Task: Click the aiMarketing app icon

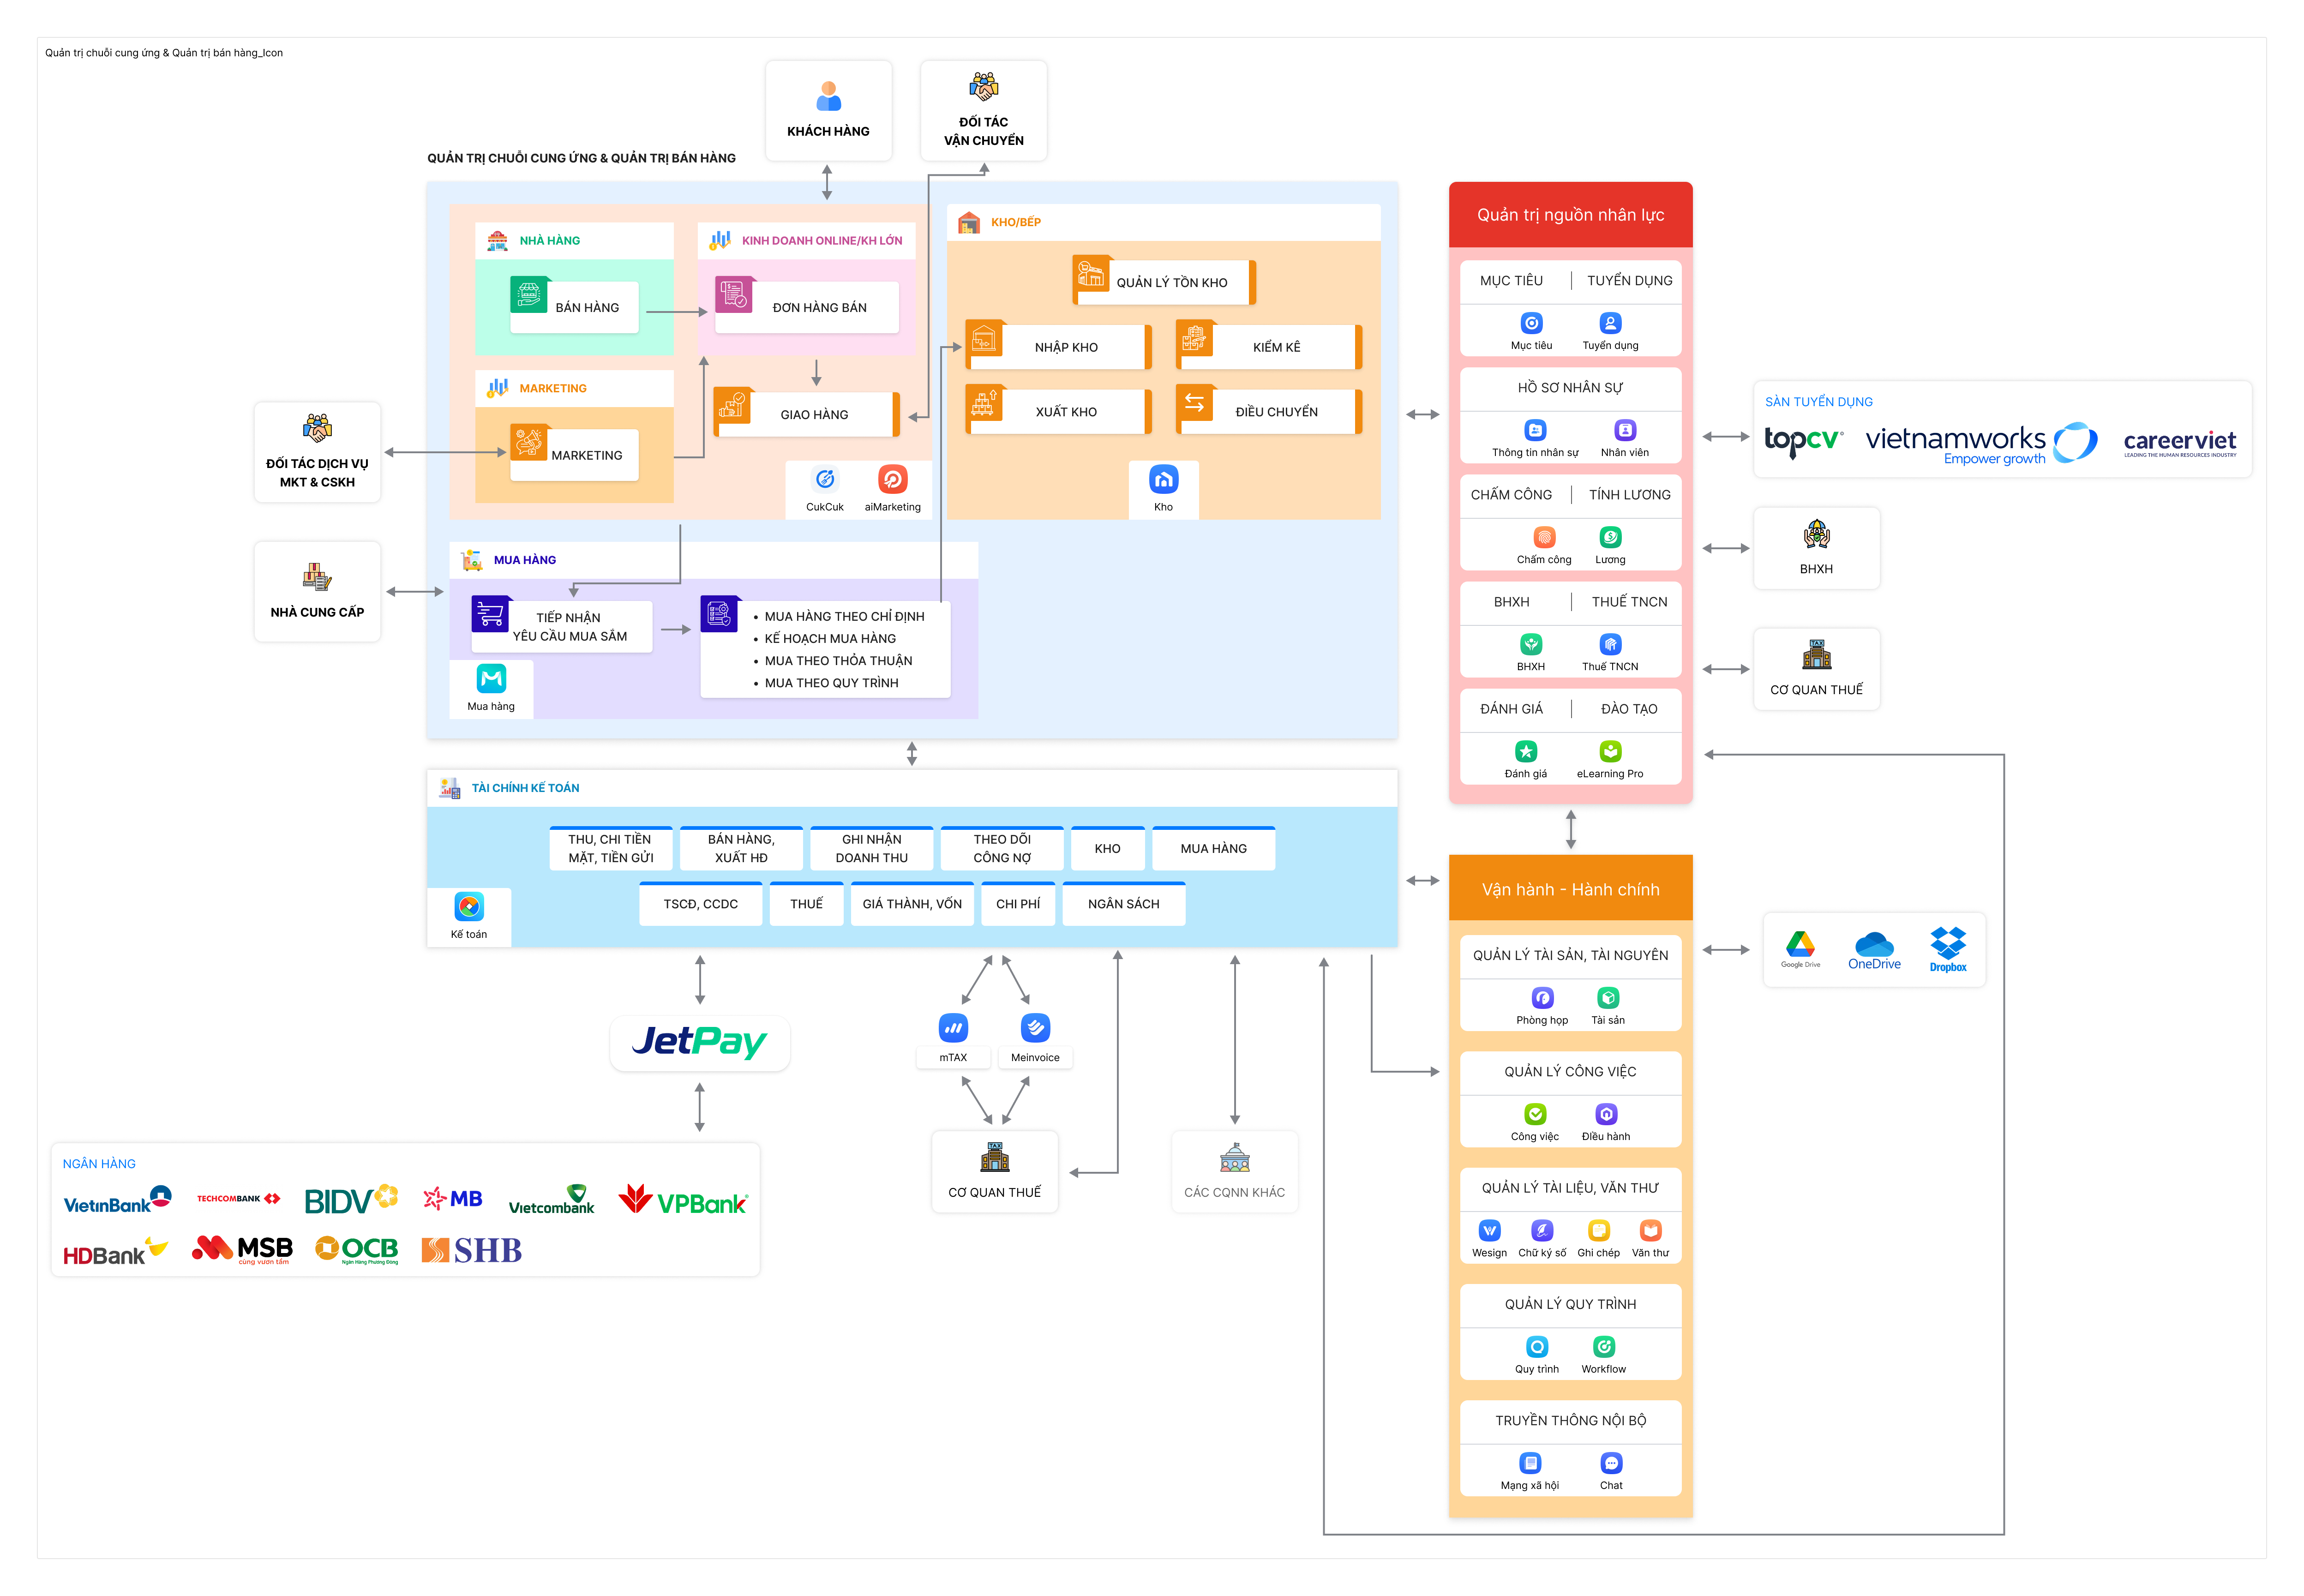Action: 892,480
